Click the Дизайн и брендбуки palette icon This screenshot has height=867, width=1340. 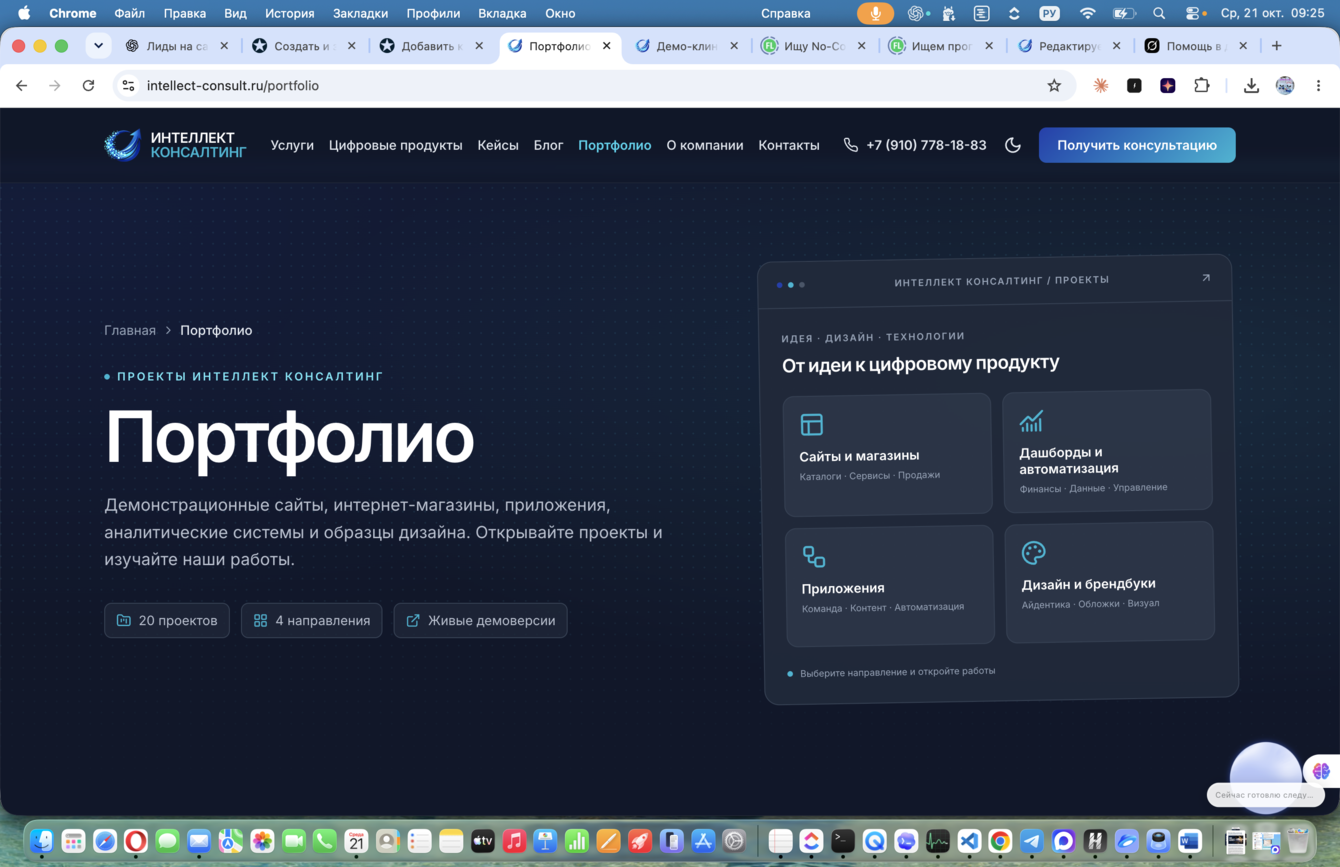click(1033, 552)
